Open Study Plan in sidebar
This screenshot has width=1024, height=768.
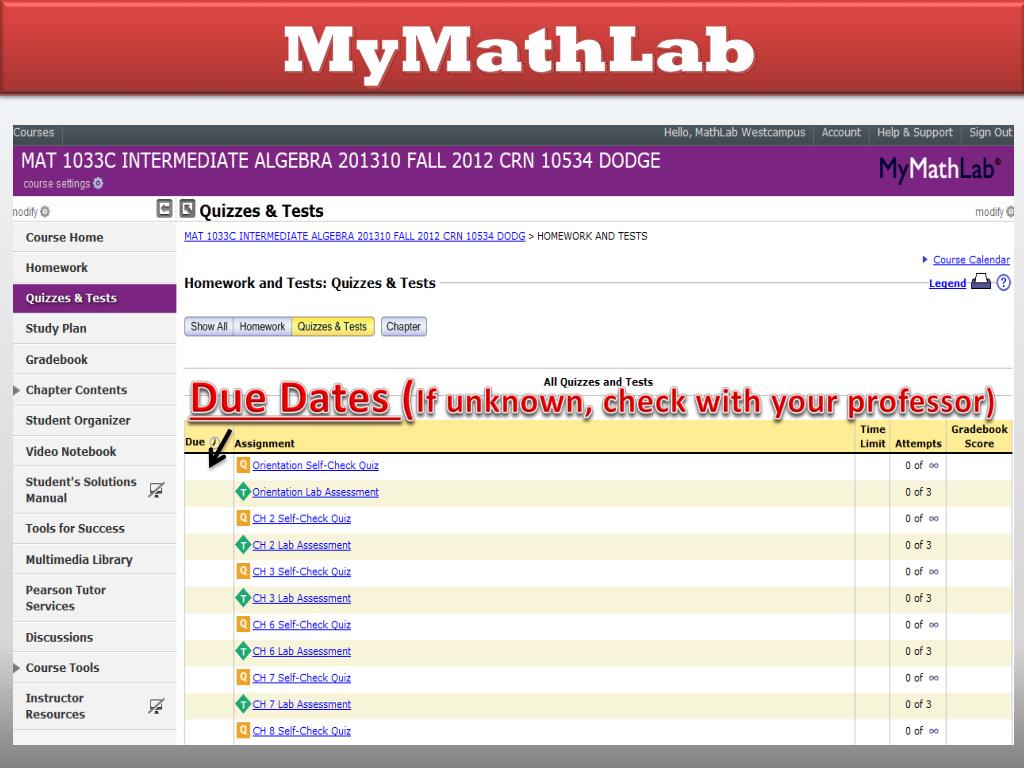pos(95,328)
